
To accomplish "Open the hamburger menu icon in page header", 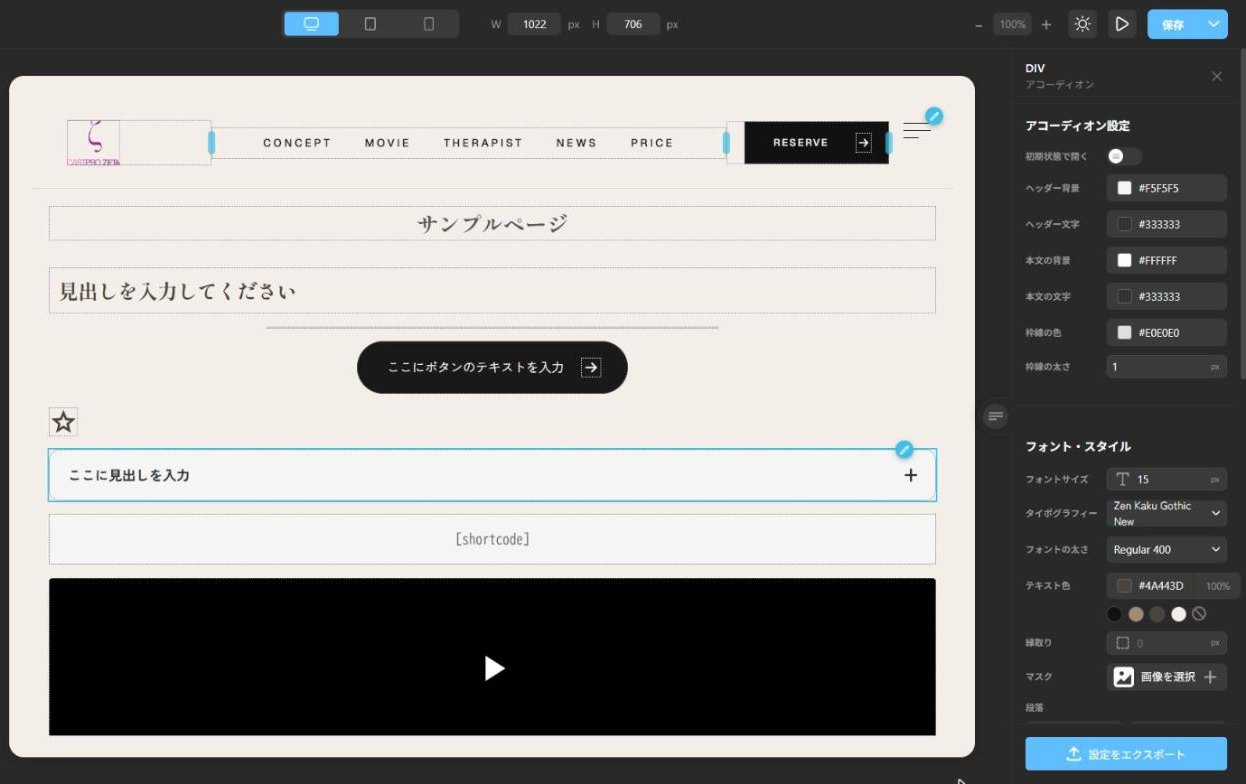I will pos(916,131).
